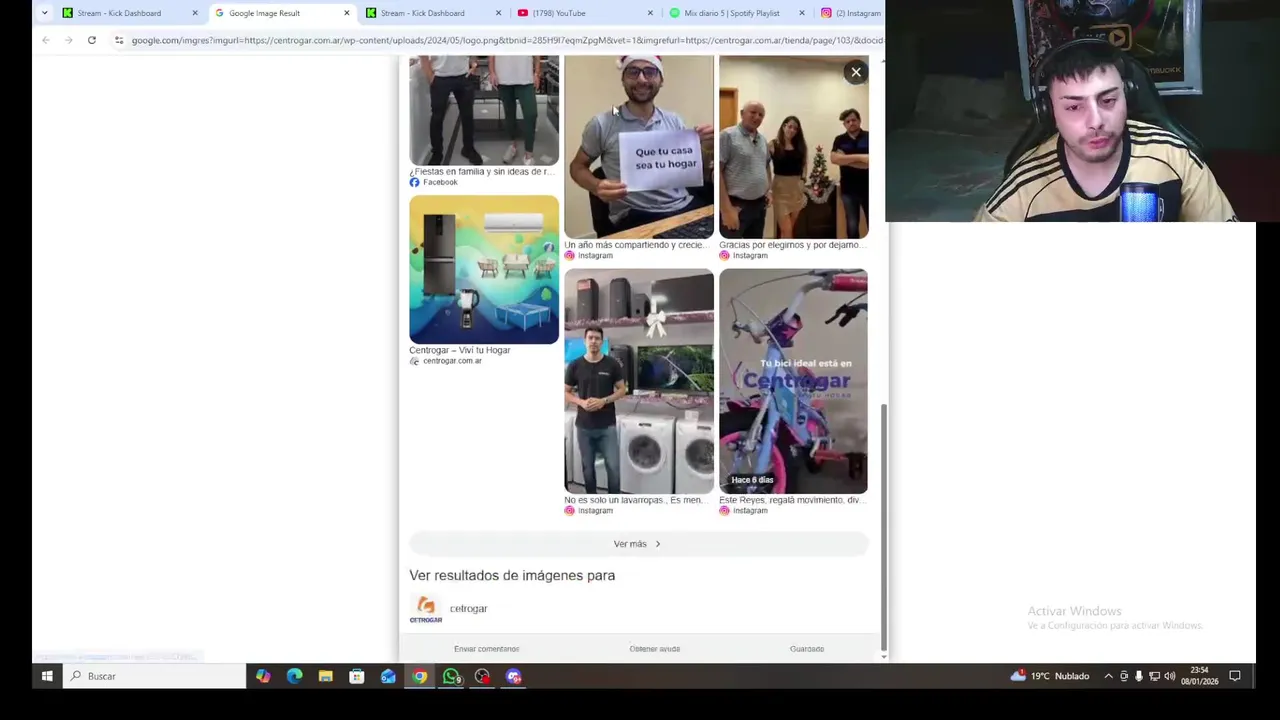Open the clock showing 23:54
Viewport: 1280px width, 720px height.
(x=1200, y=676)
